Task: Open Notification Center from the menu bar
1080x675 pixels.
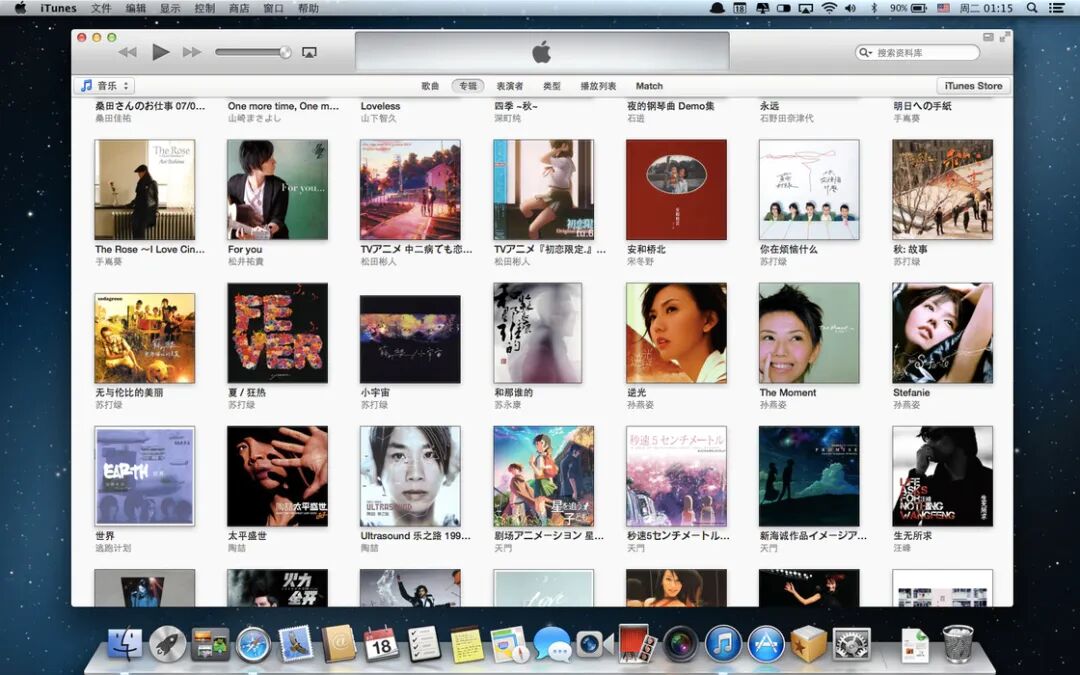Action: [x=1057, y=8]
